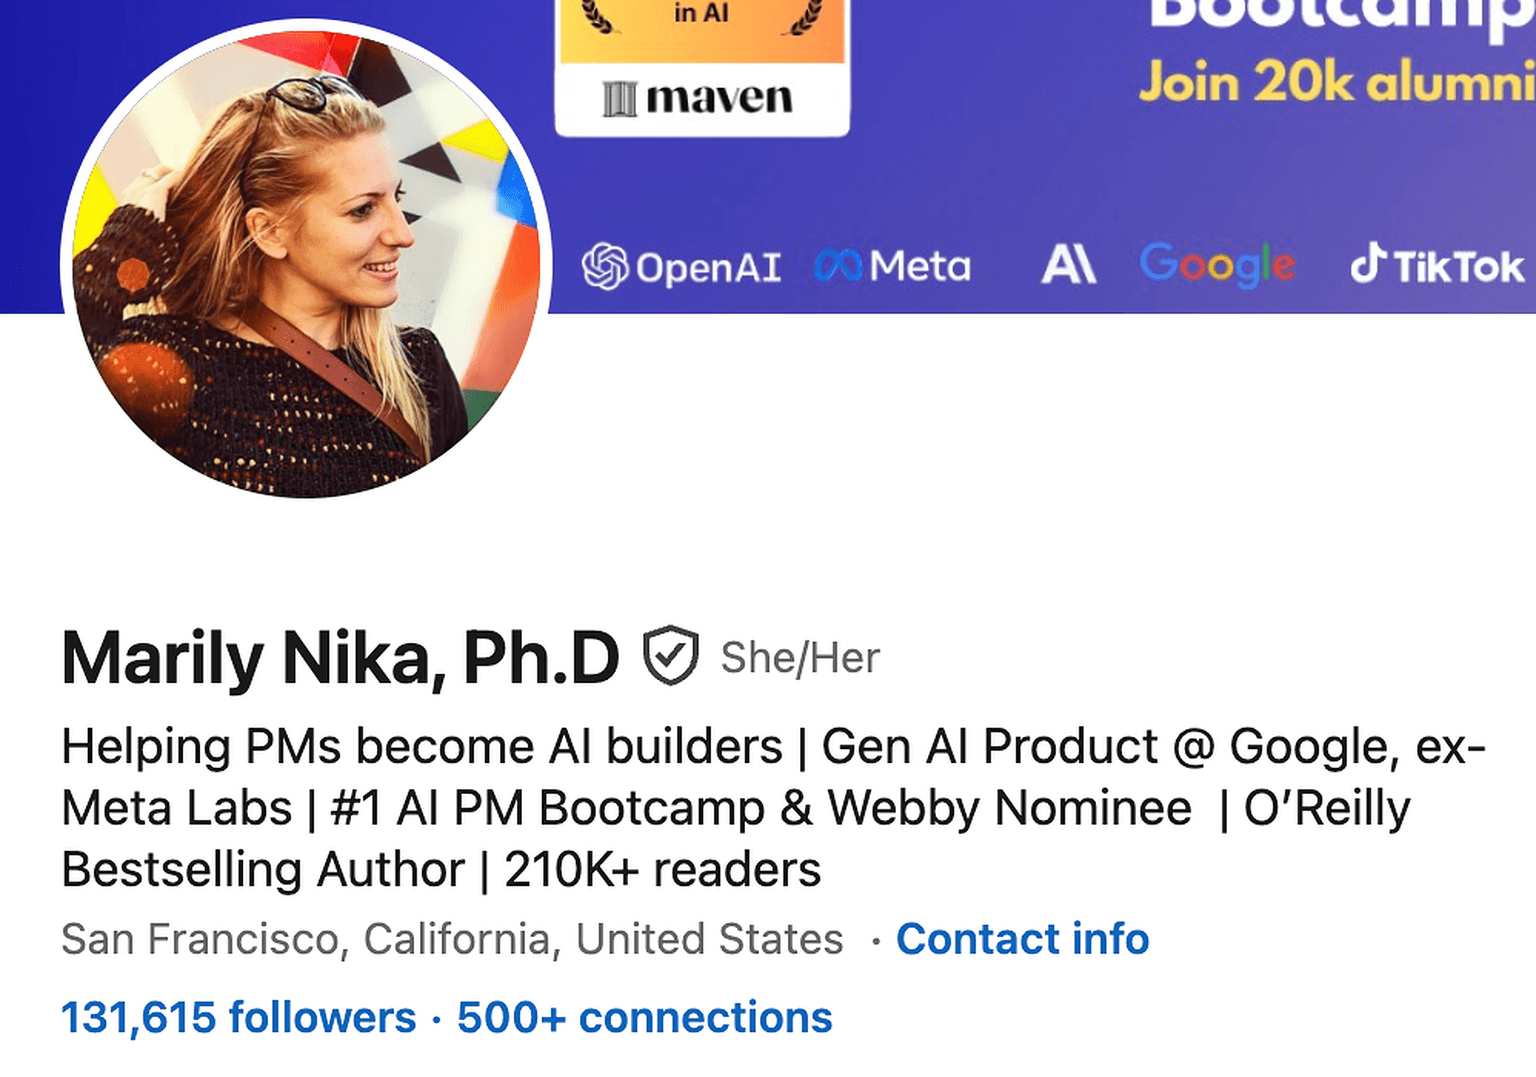Open the Contact info link

point(1022,939)
